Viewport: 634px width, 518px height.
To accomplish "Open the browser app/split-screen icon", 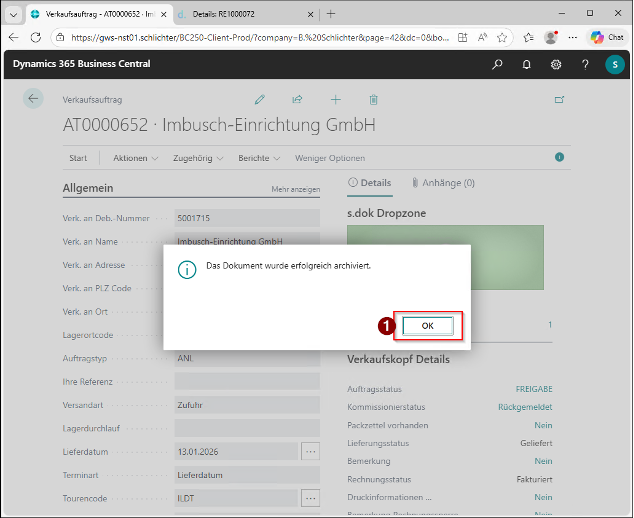I will point(463,38).
